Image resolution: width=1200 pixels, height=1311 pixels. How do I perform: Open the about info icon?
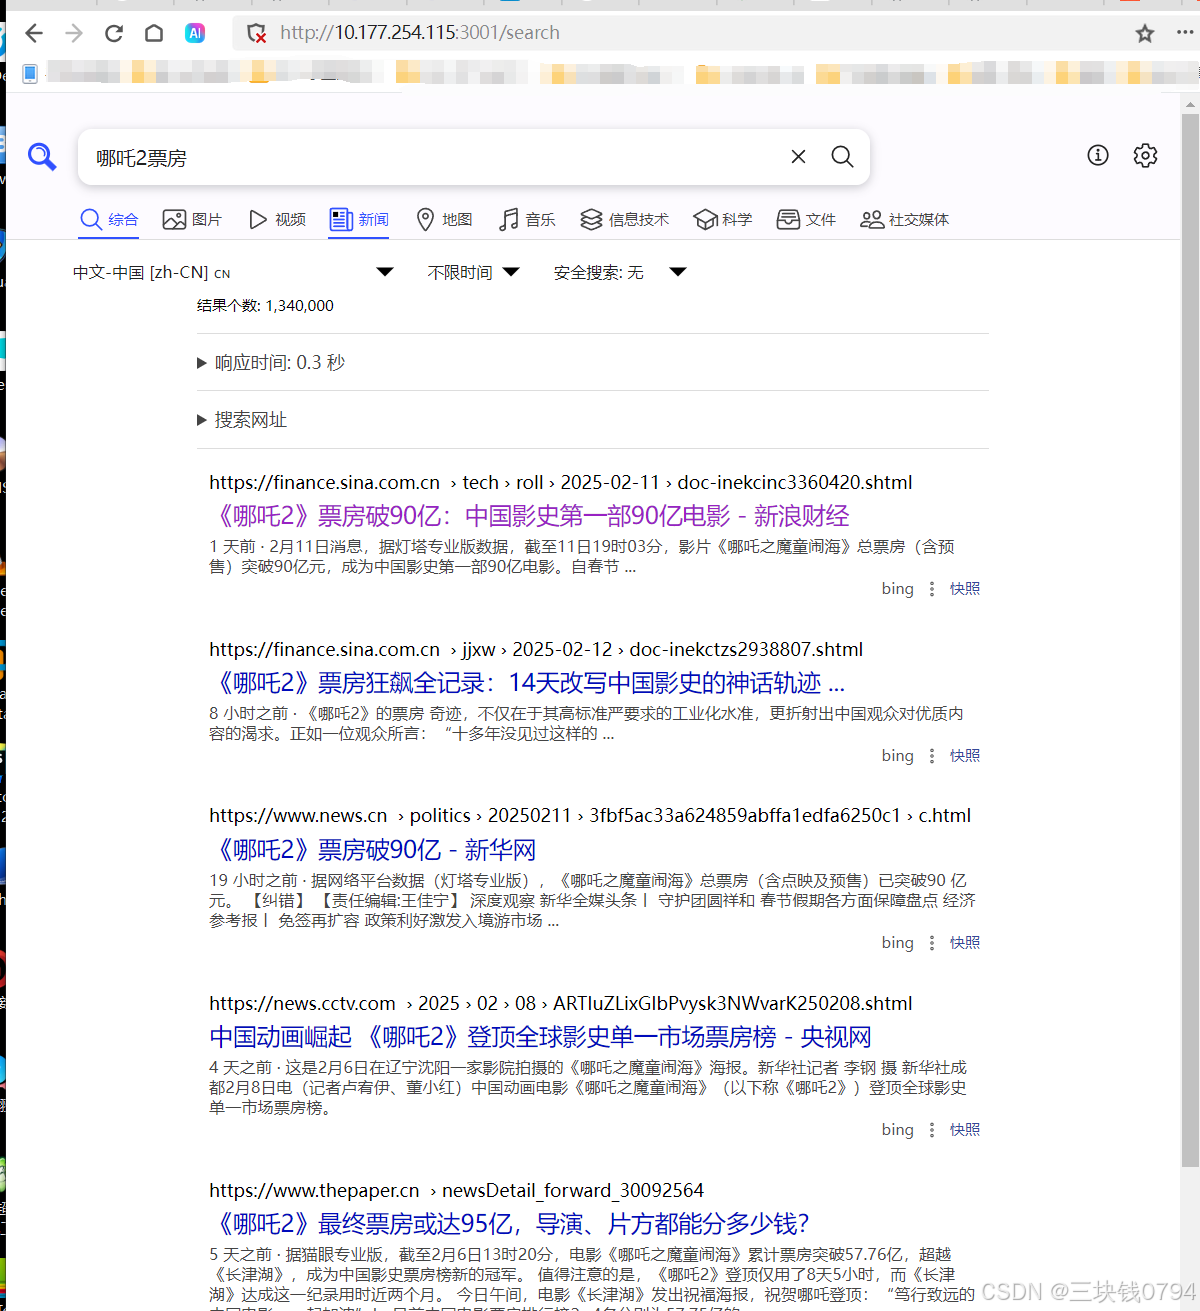coord(1098,155)
